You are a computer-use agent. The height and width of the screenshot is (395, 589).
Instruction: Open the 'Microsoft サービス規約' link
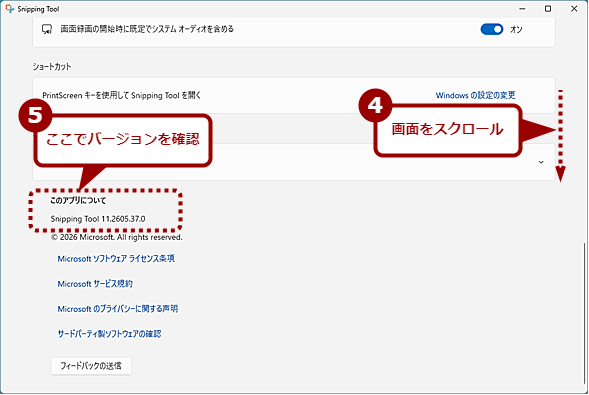(95, 284)
